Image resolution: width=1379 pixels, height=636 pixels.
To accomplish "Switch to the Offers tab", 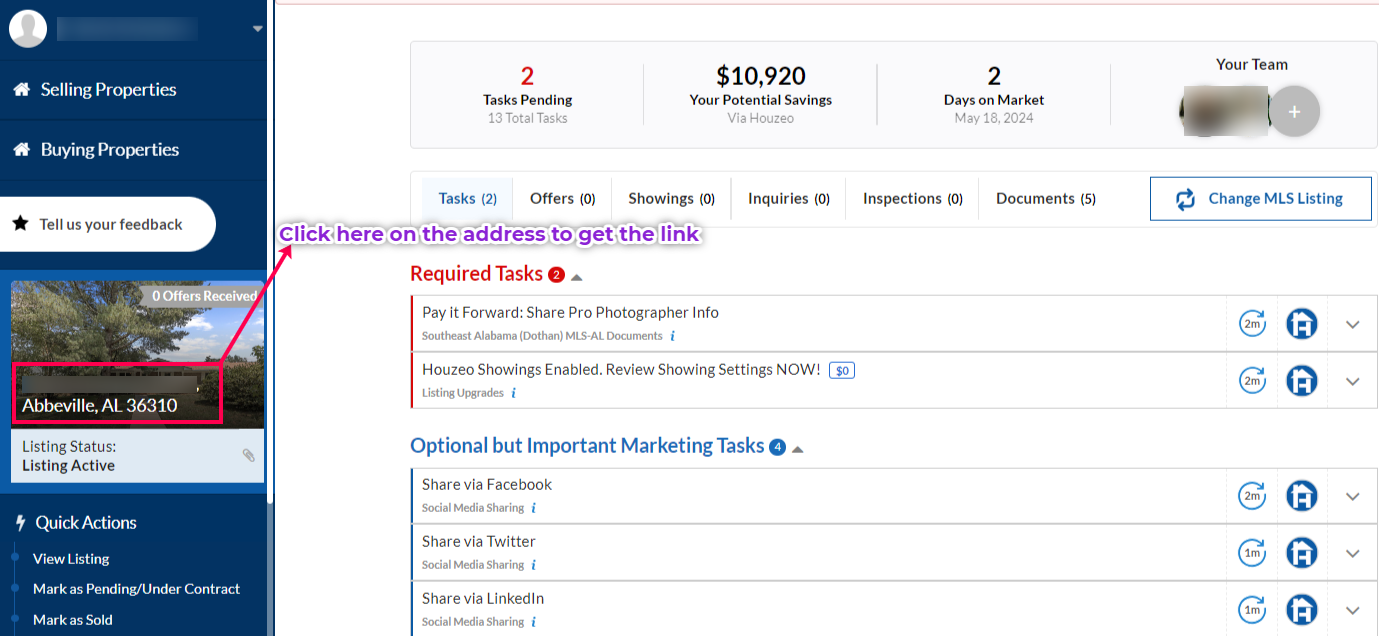I will click(562, 199).
